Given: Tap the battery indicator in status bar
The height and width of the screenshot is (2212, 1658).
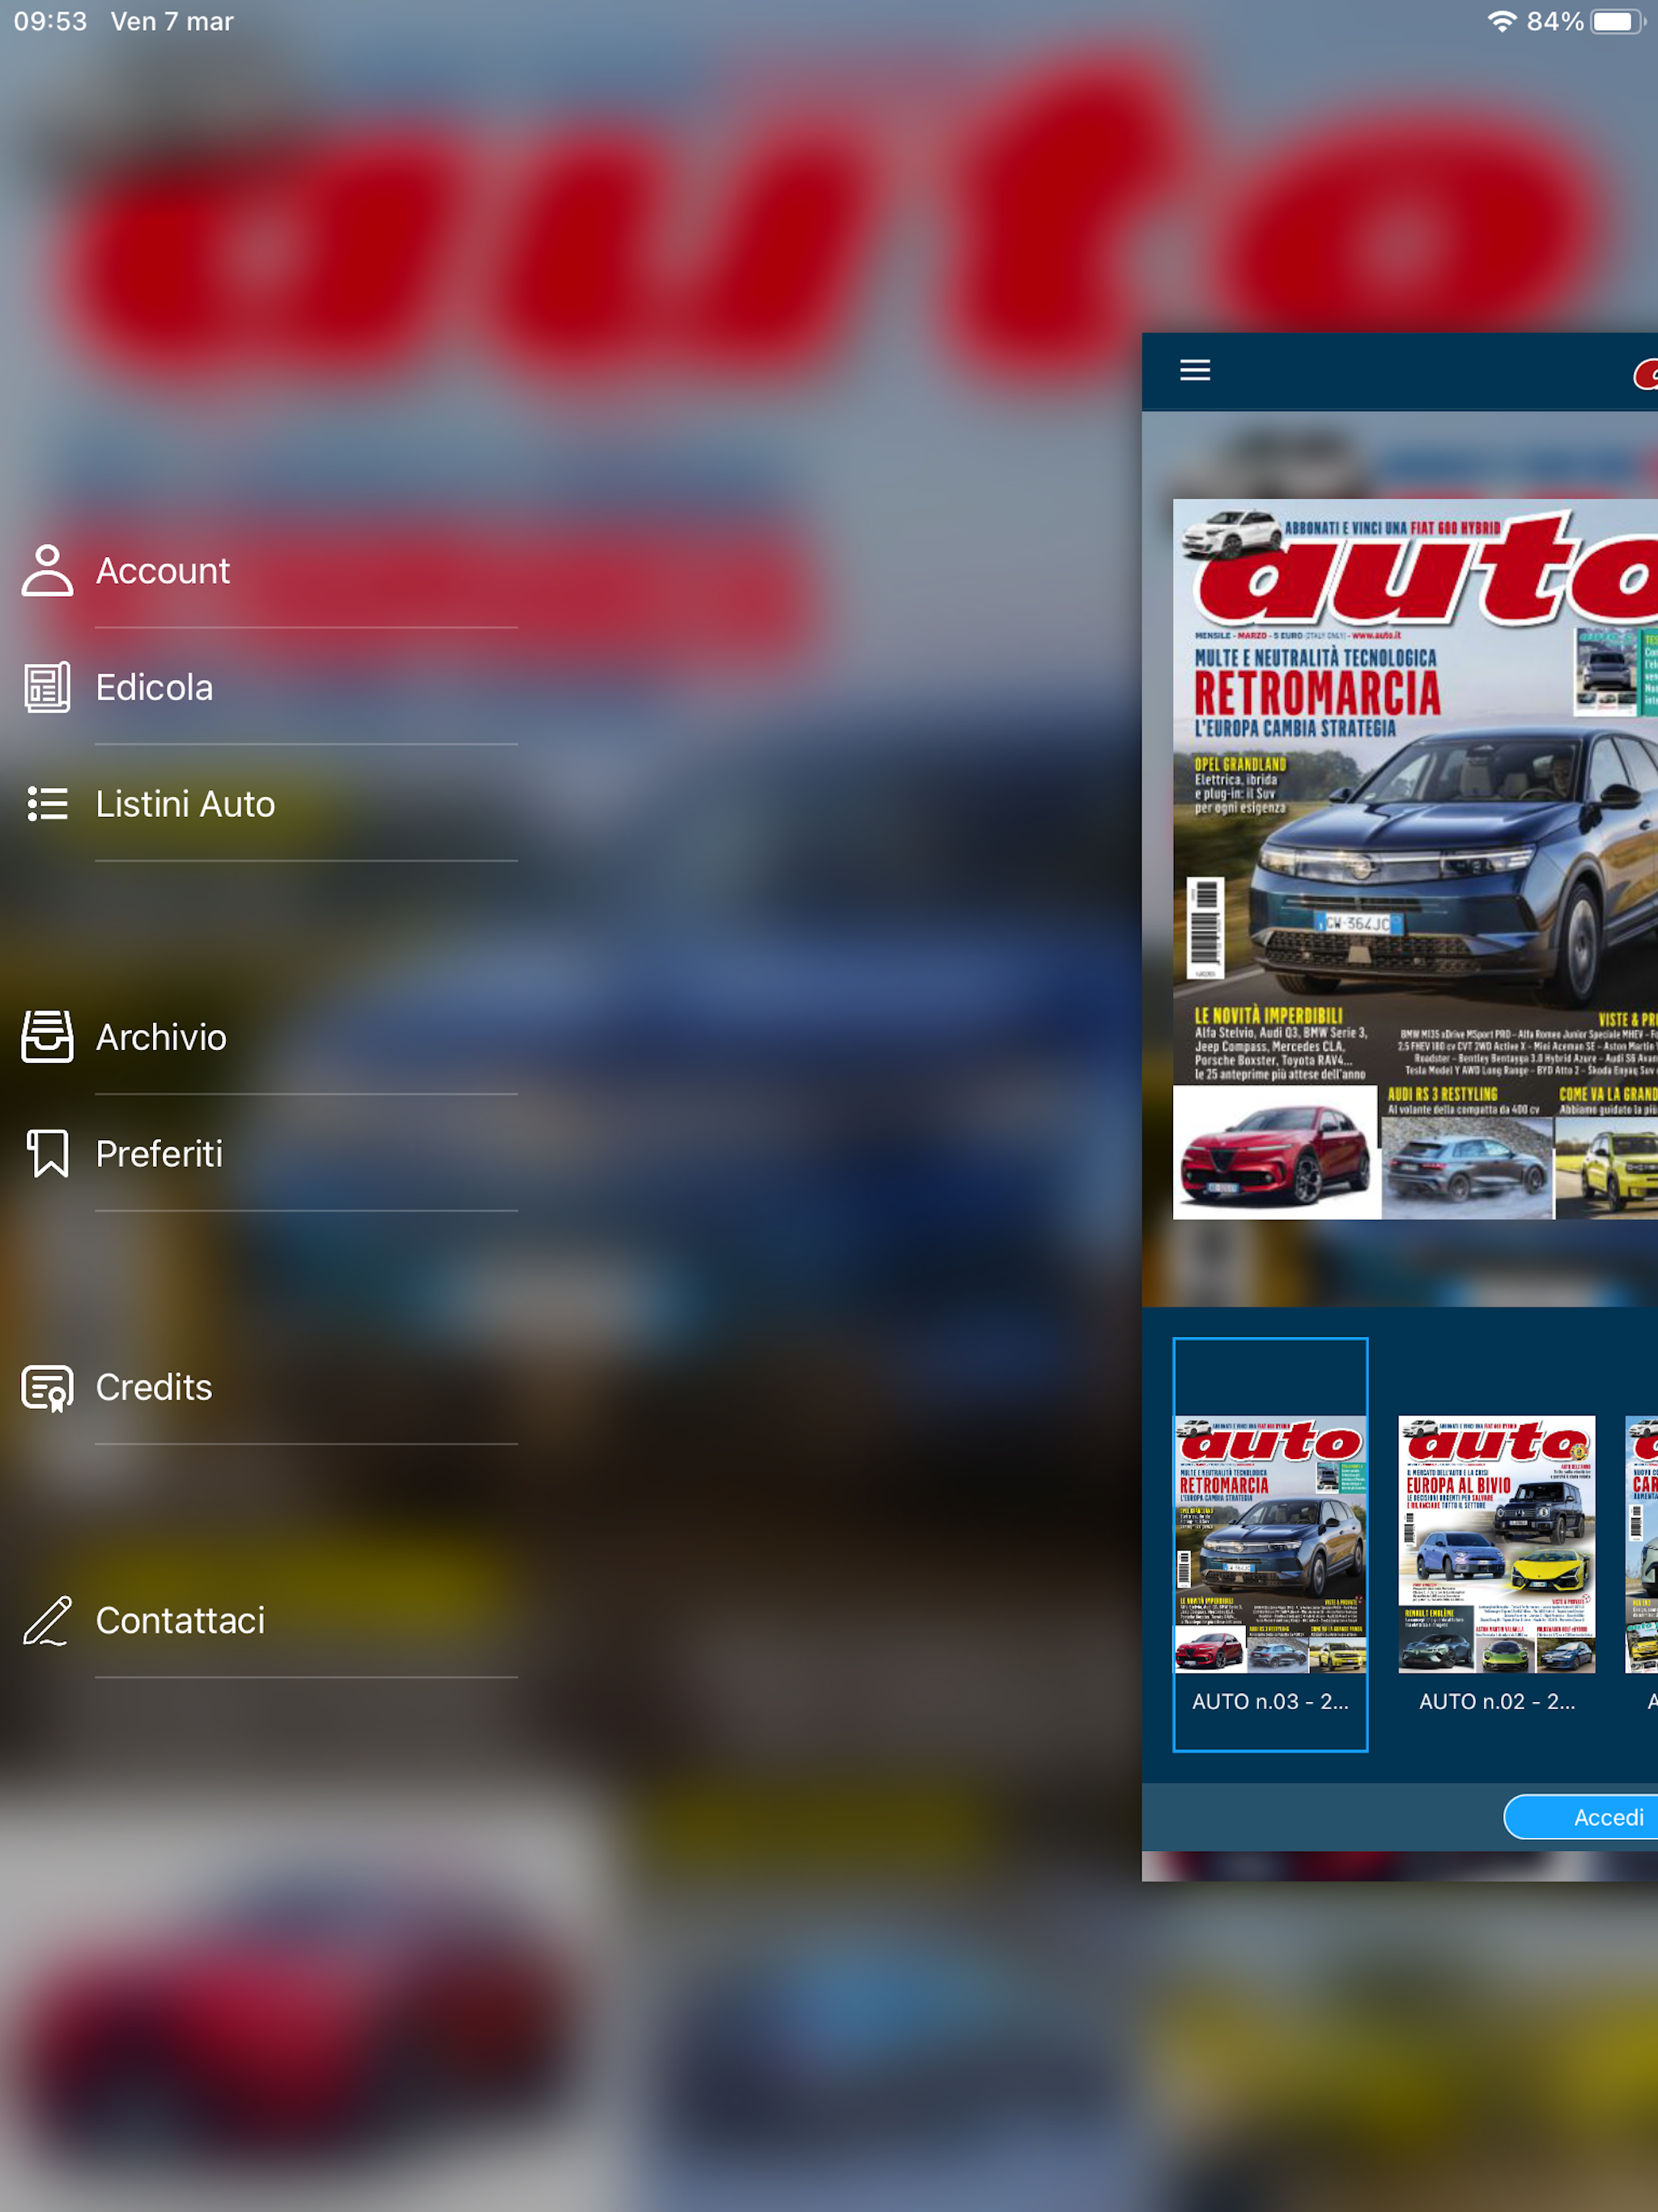Looking at the screenshot, I should tap(1617, 22).
